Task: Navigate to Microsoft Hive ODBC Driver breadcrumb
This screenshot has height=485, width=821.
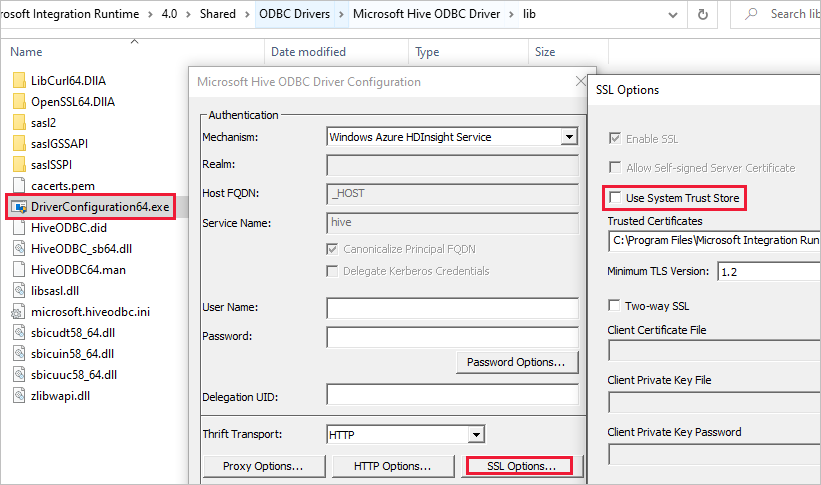Action: click(426, 14)
